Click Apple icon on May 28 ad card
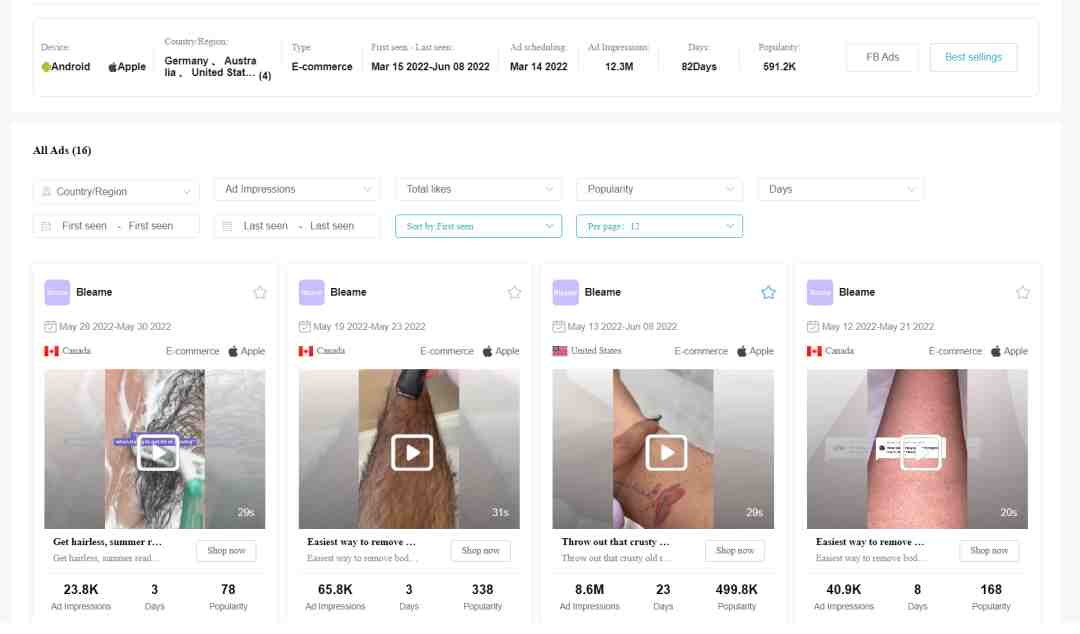 (233, 351)
